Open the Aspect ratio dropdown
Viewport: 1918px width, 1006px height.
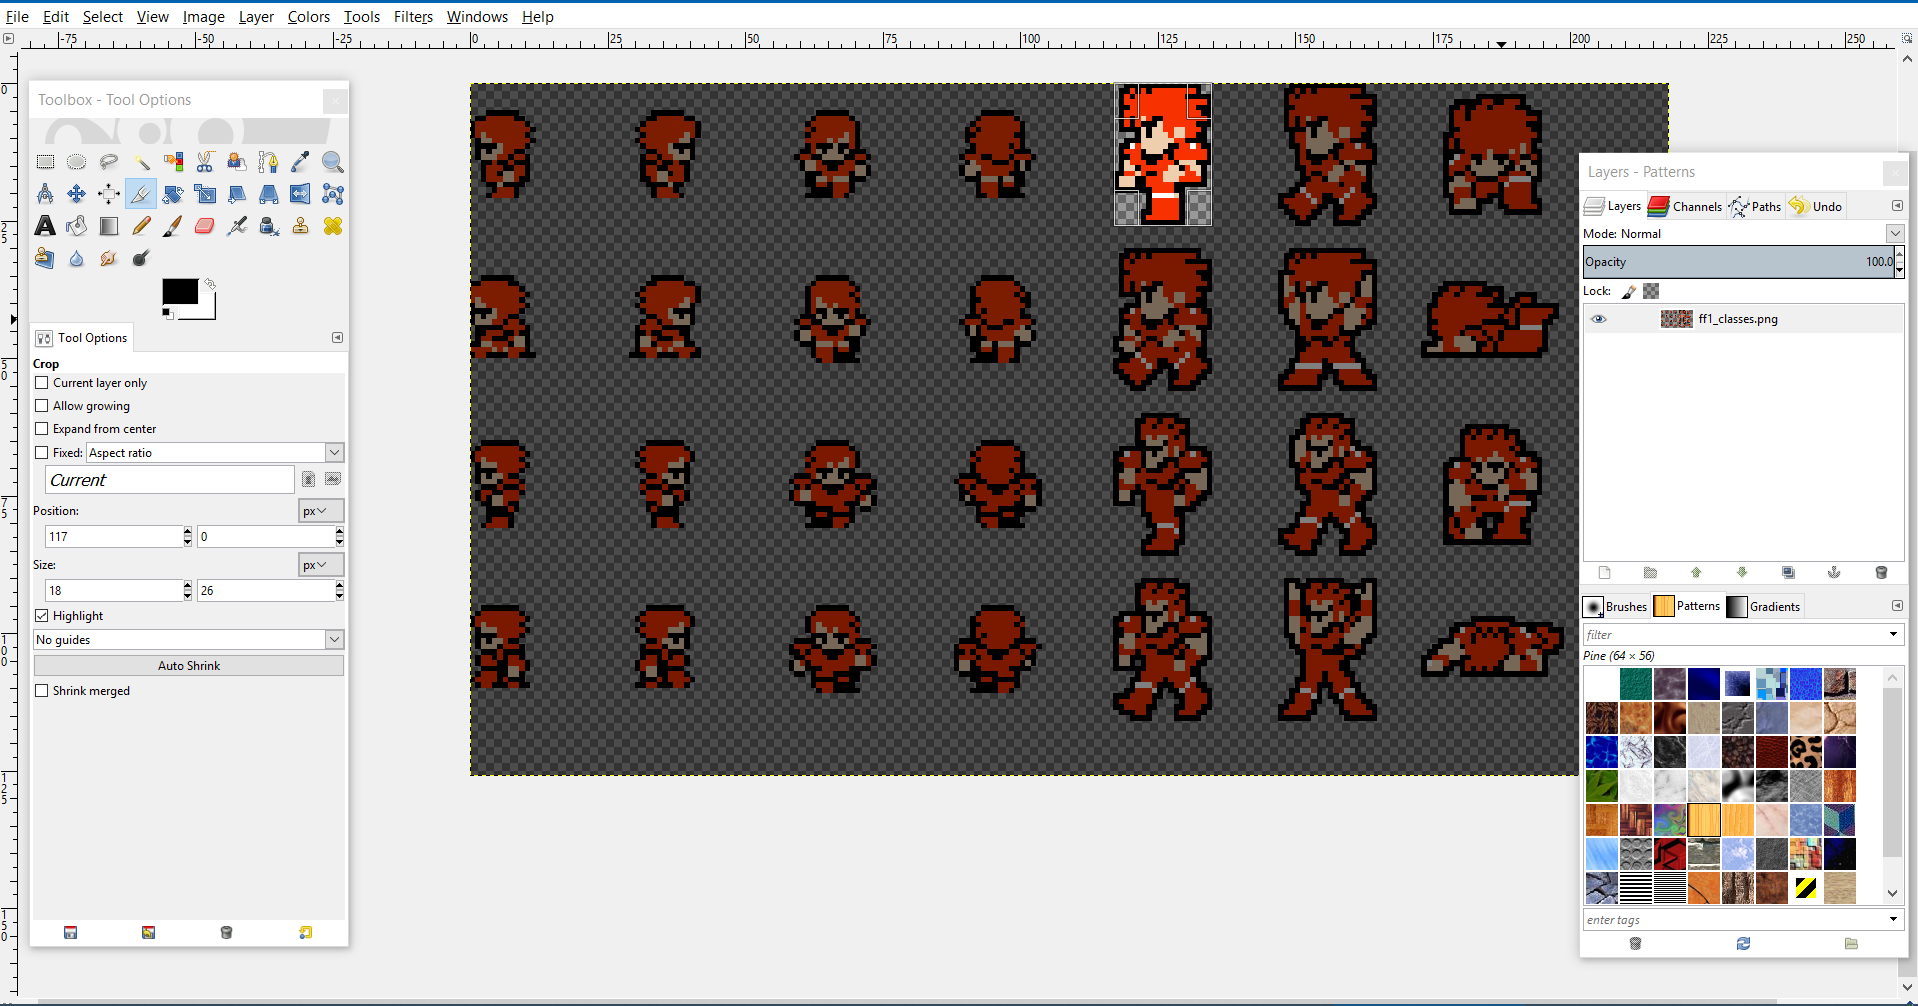pos(215,453)
